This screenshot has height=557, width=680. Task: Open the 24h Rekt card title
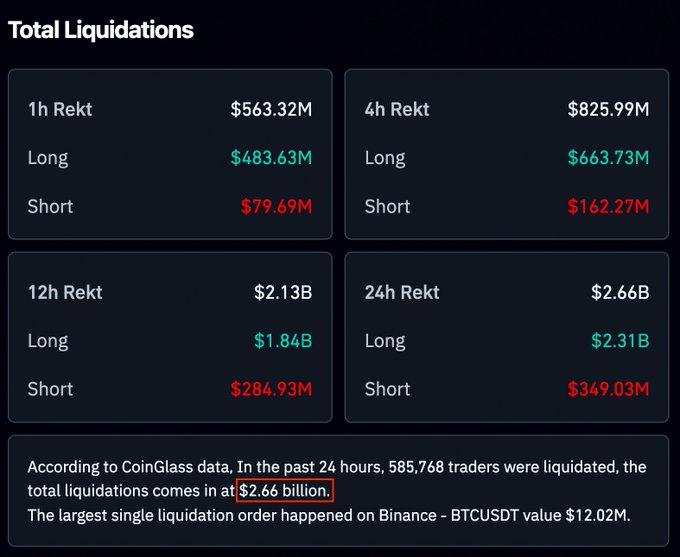tap(402, 292)
